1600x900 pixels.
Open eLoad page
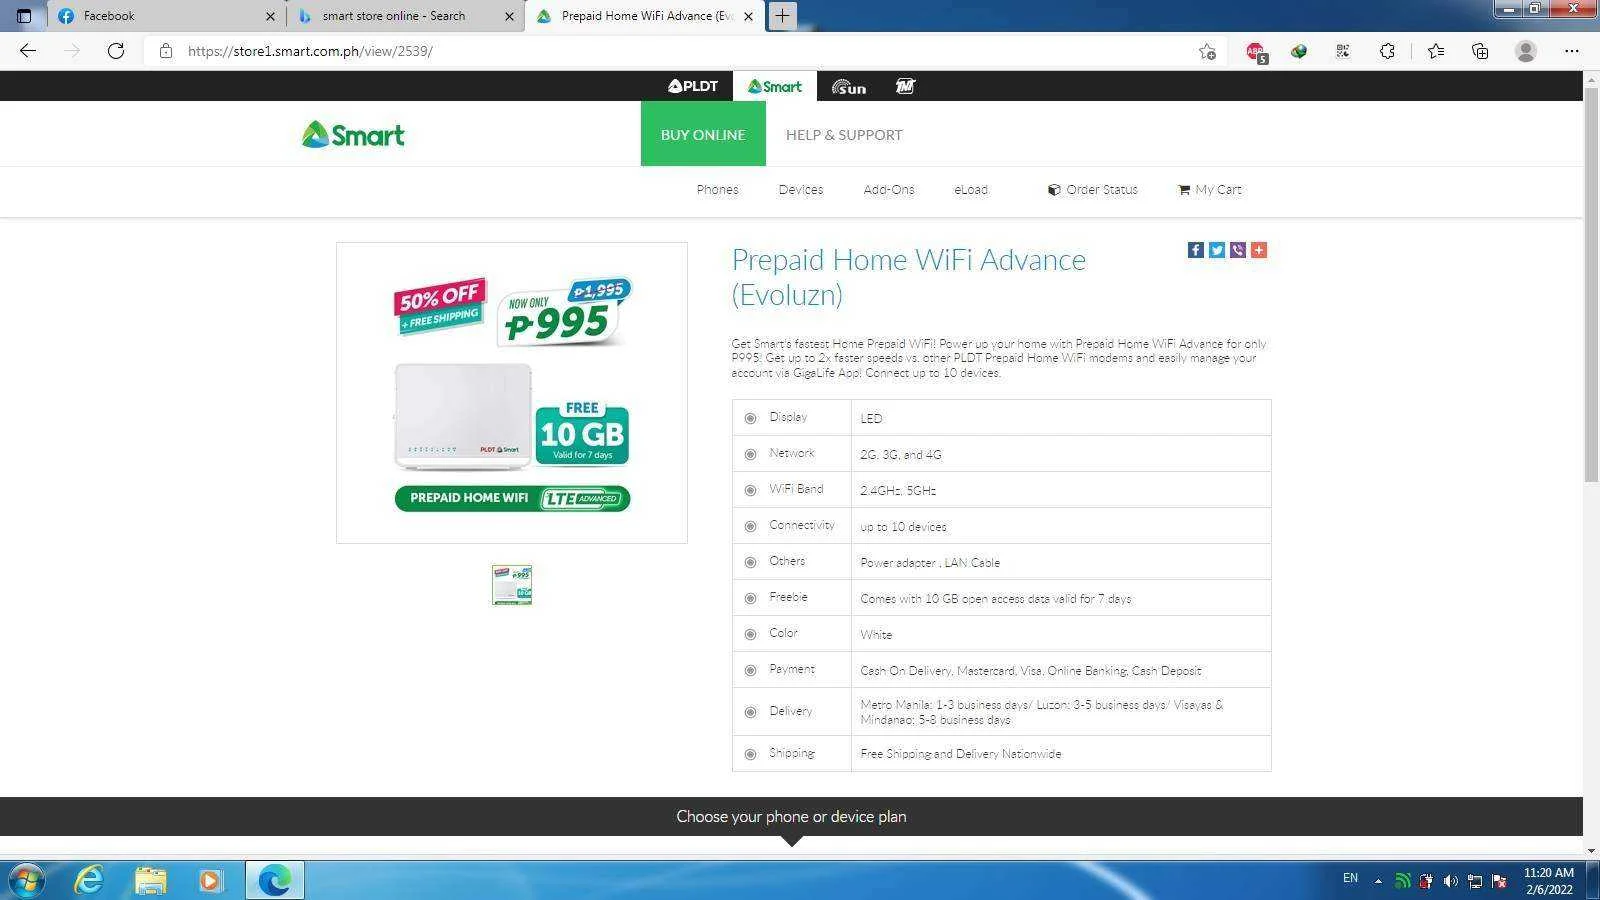(x=971, y=190)
